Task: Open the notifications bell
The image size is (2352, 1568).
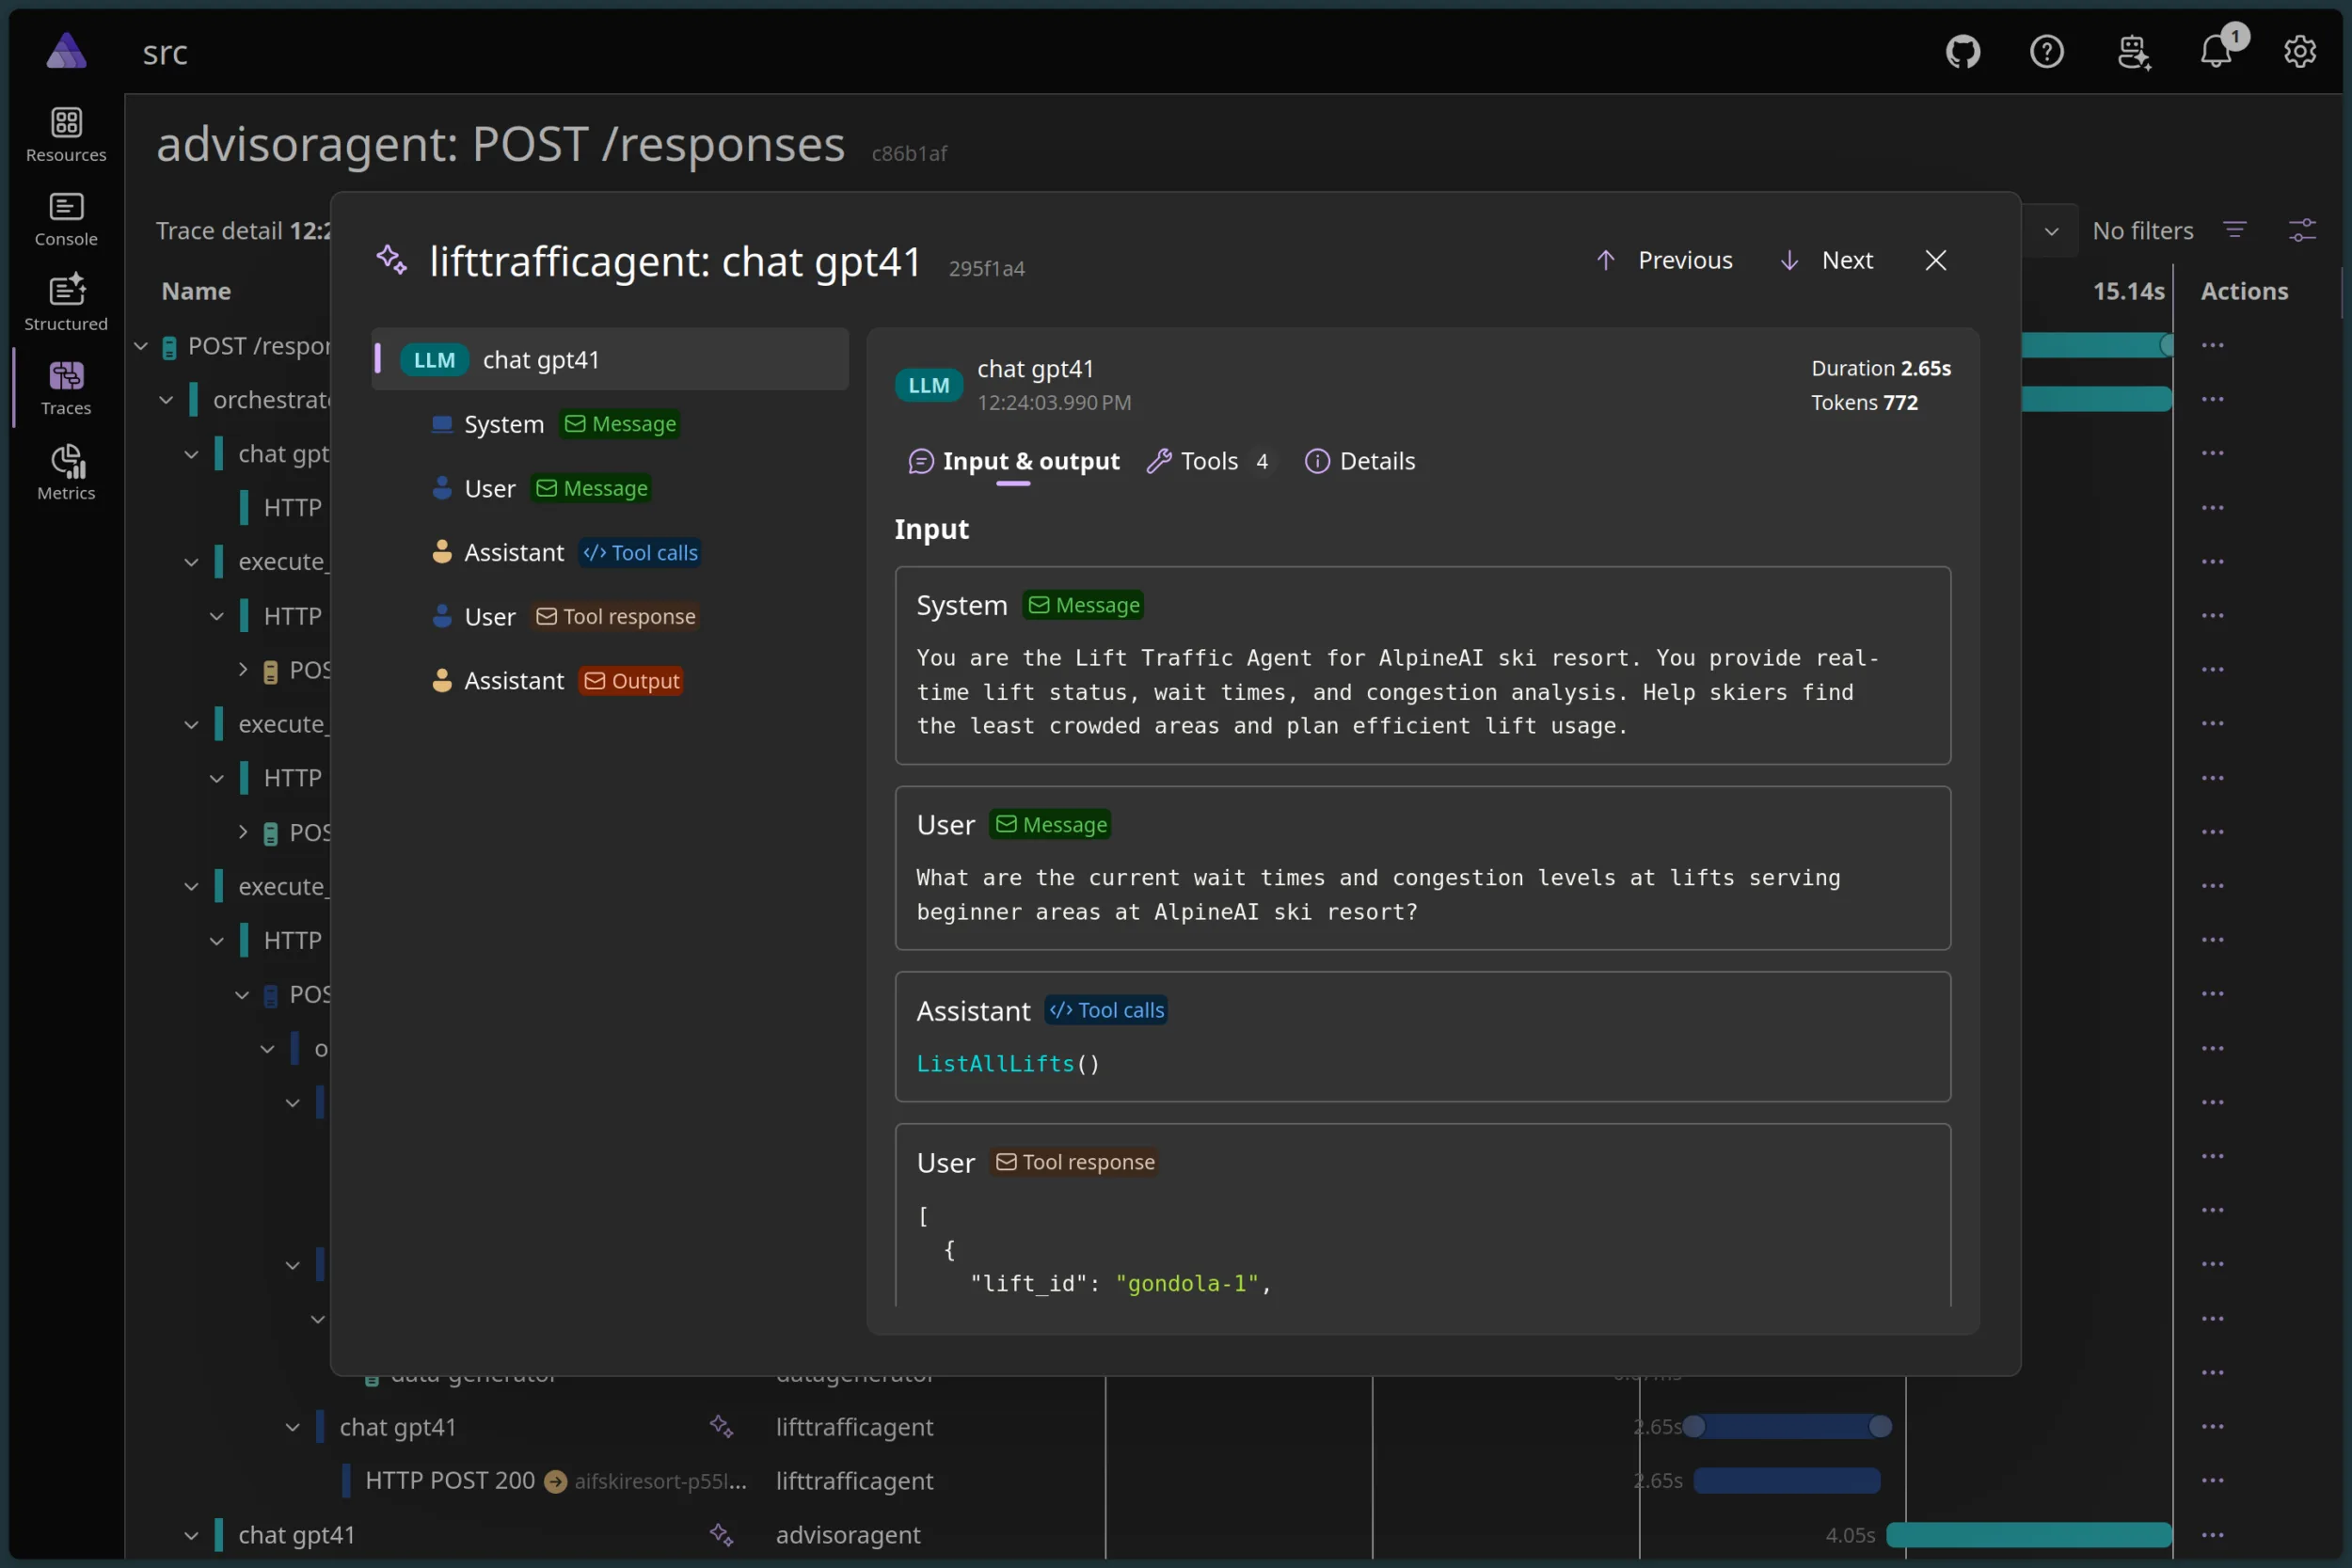Action: click(x=2217, y=51)
